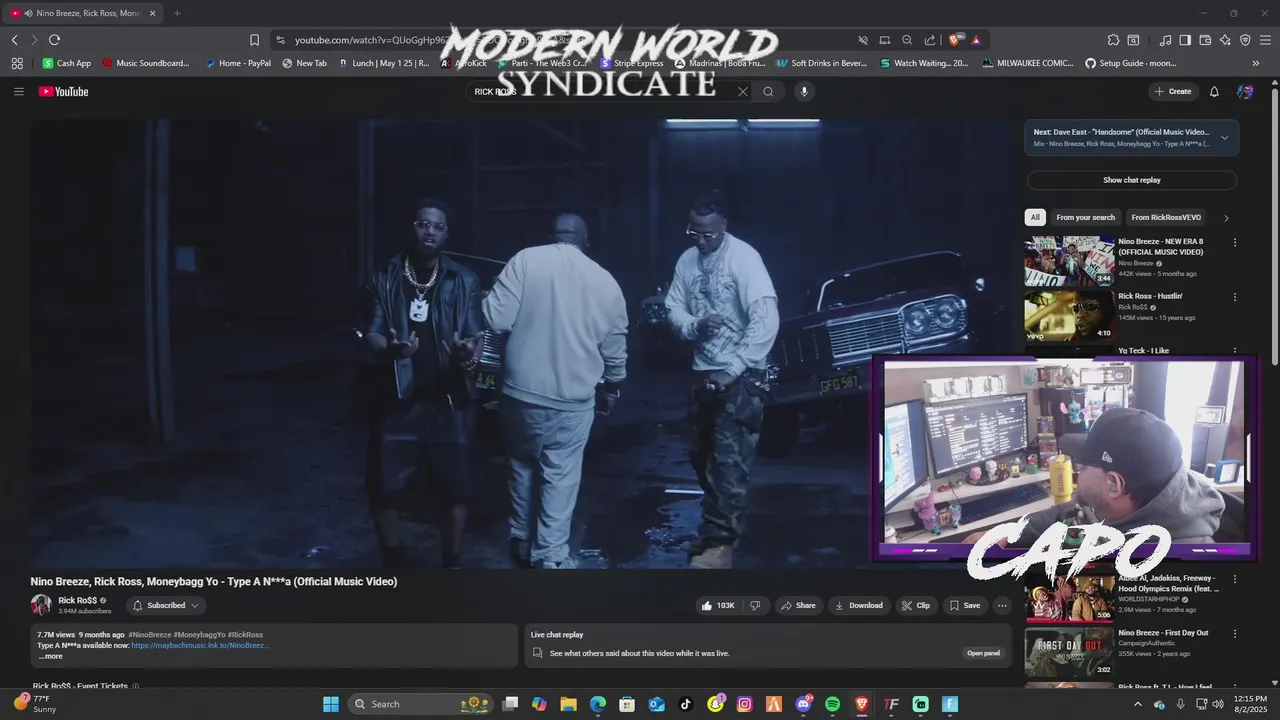Expand description with ...more
Image resolution: width=1280 pixels, height=720 pixels.
[50, 656]
